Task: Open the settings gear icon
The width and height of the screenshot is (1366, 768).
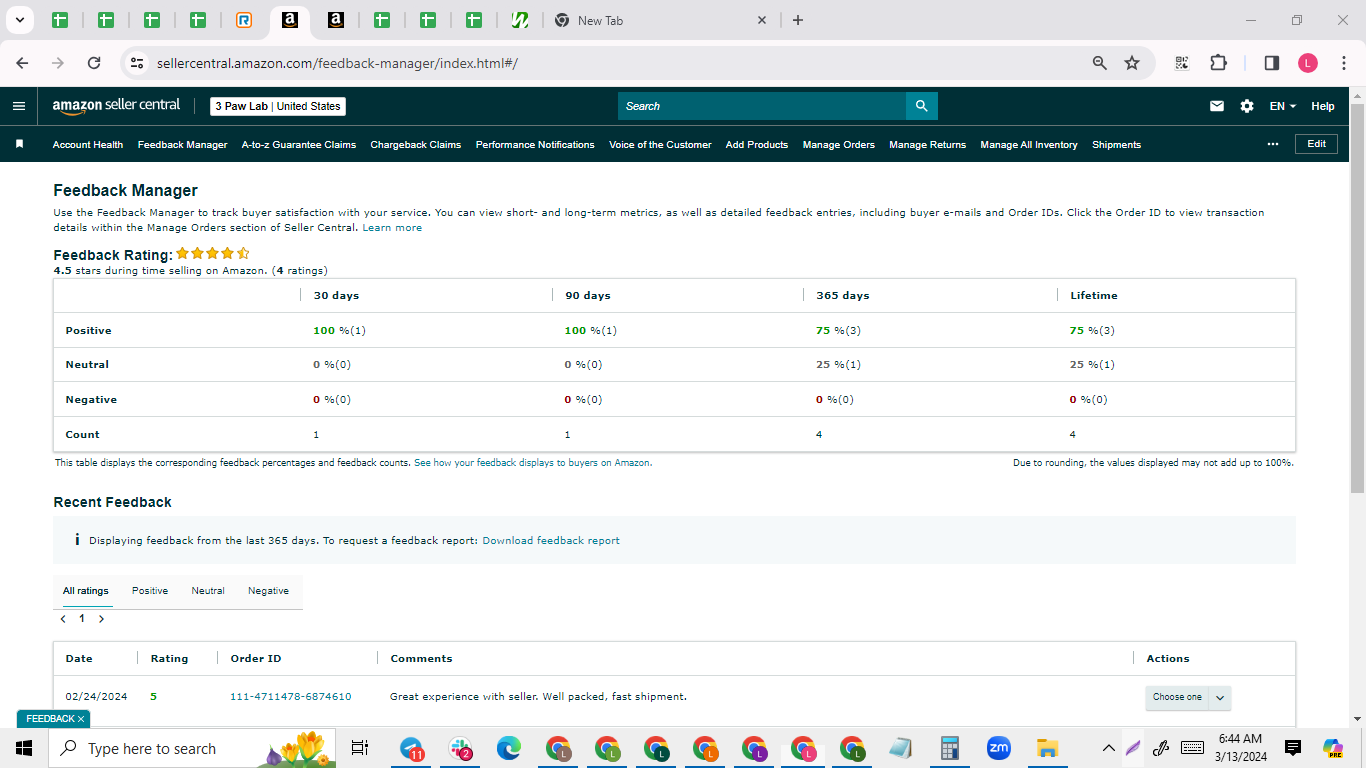Action: click(x=1247, y=106)
